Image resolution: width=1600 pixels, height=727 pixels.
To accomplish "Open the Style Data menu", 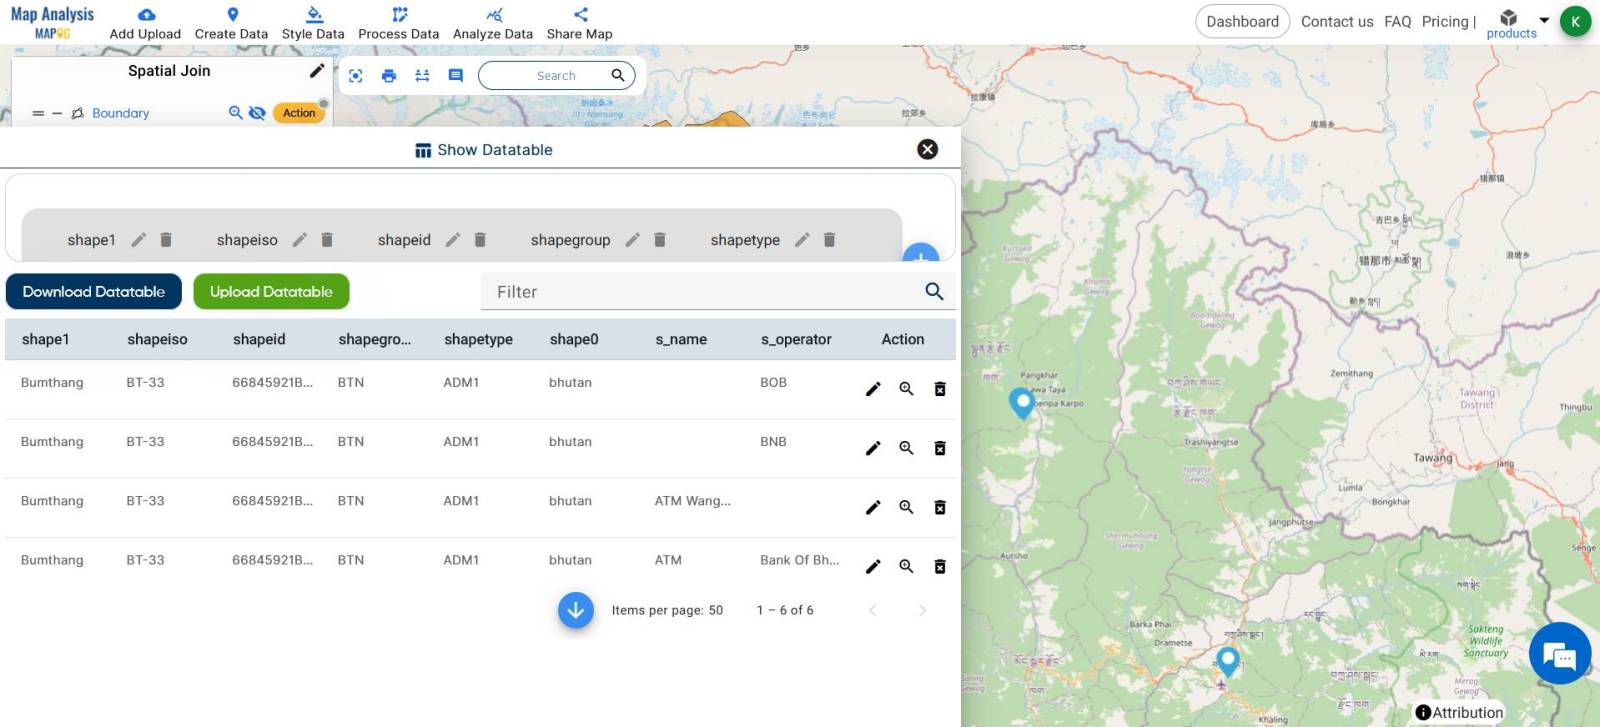I will tap(313, 23).
